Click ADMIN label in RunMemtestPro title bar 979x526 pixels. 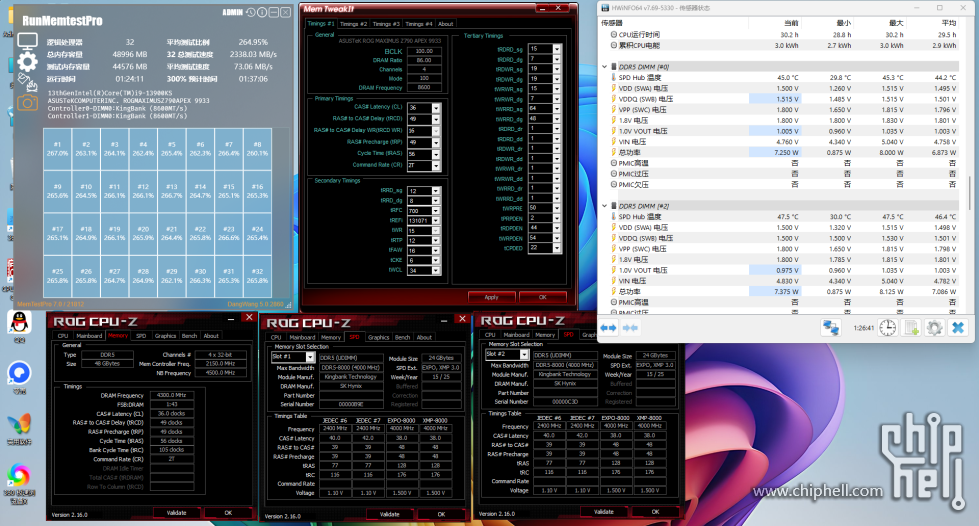(x=232, y=12)
